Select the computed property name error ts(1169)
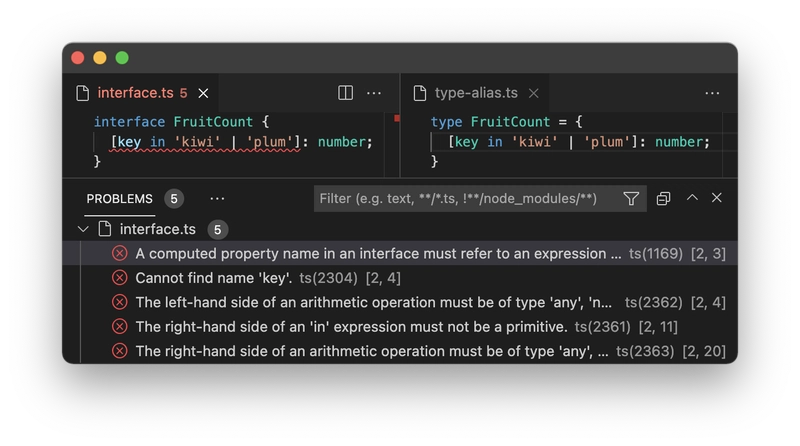800x446 pixels. (x=400, y=253)
